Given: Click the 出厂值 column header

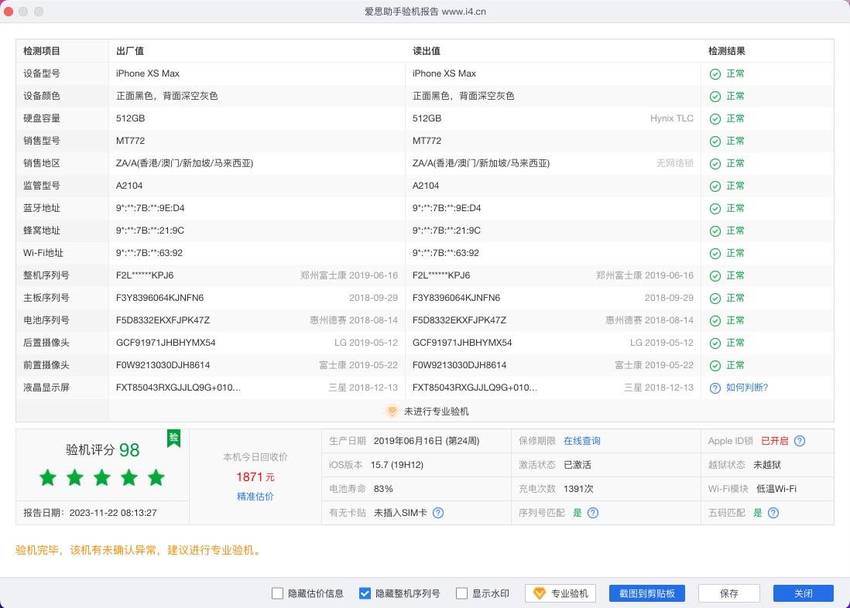Looking at the screenshot, I should [x=130, y=51].
